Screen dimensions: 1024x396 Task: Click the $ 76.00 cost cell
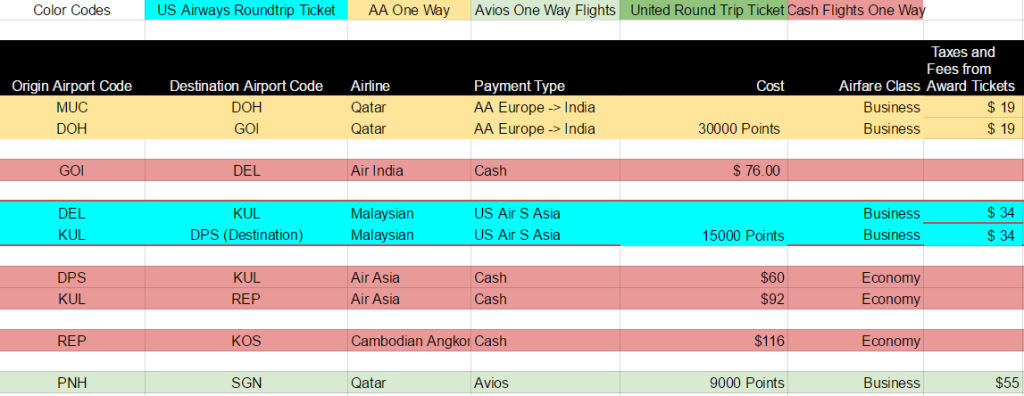(704, 171)
